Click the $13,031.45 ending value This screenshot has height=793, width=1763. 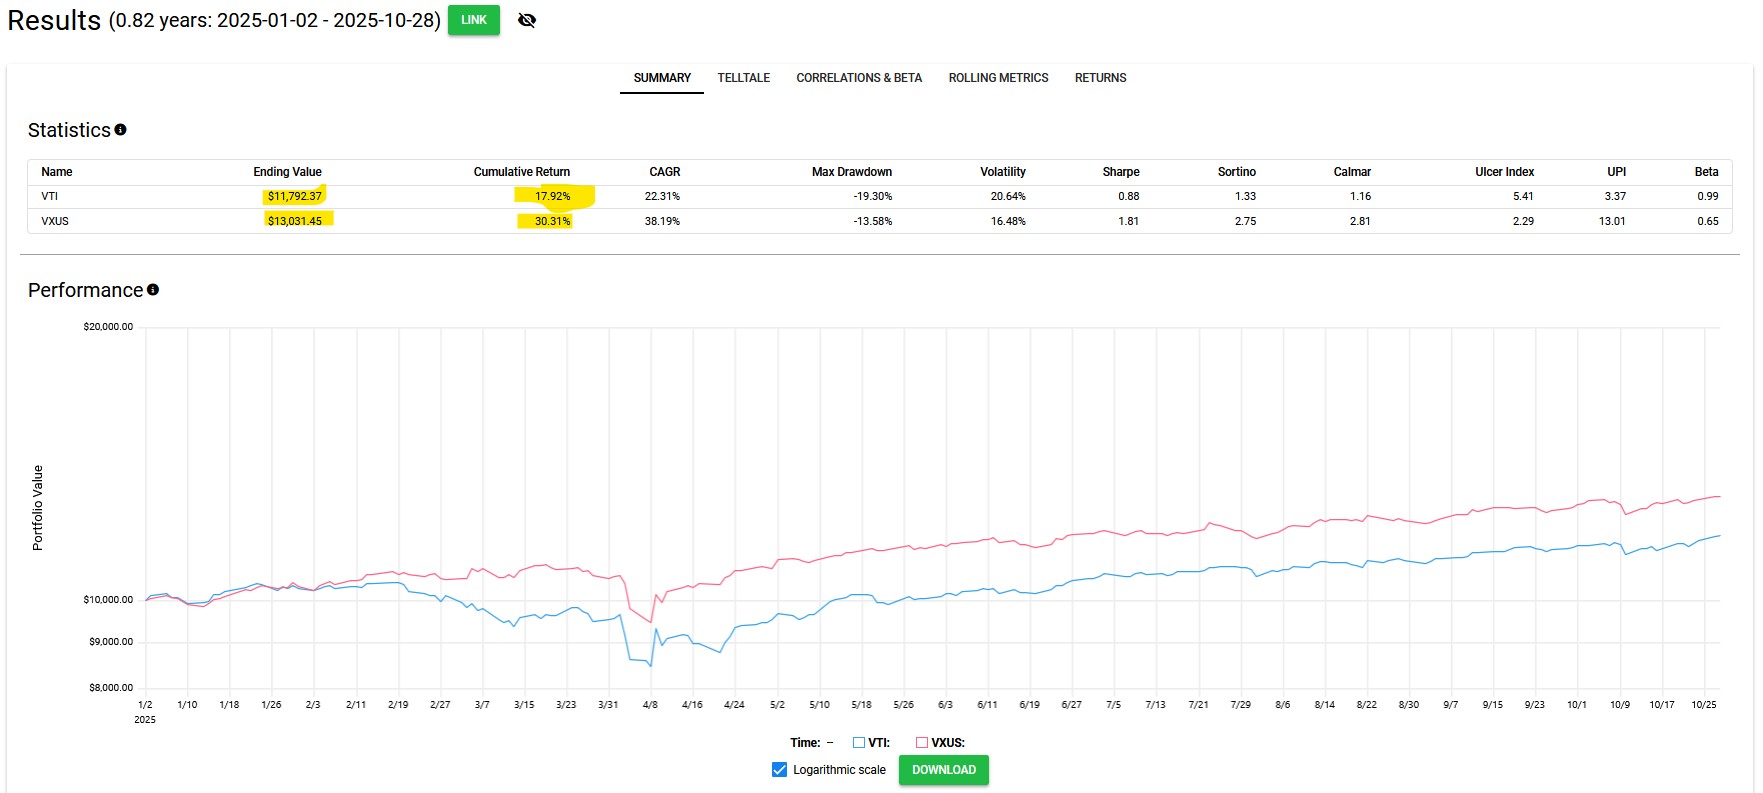click(295, 221)
